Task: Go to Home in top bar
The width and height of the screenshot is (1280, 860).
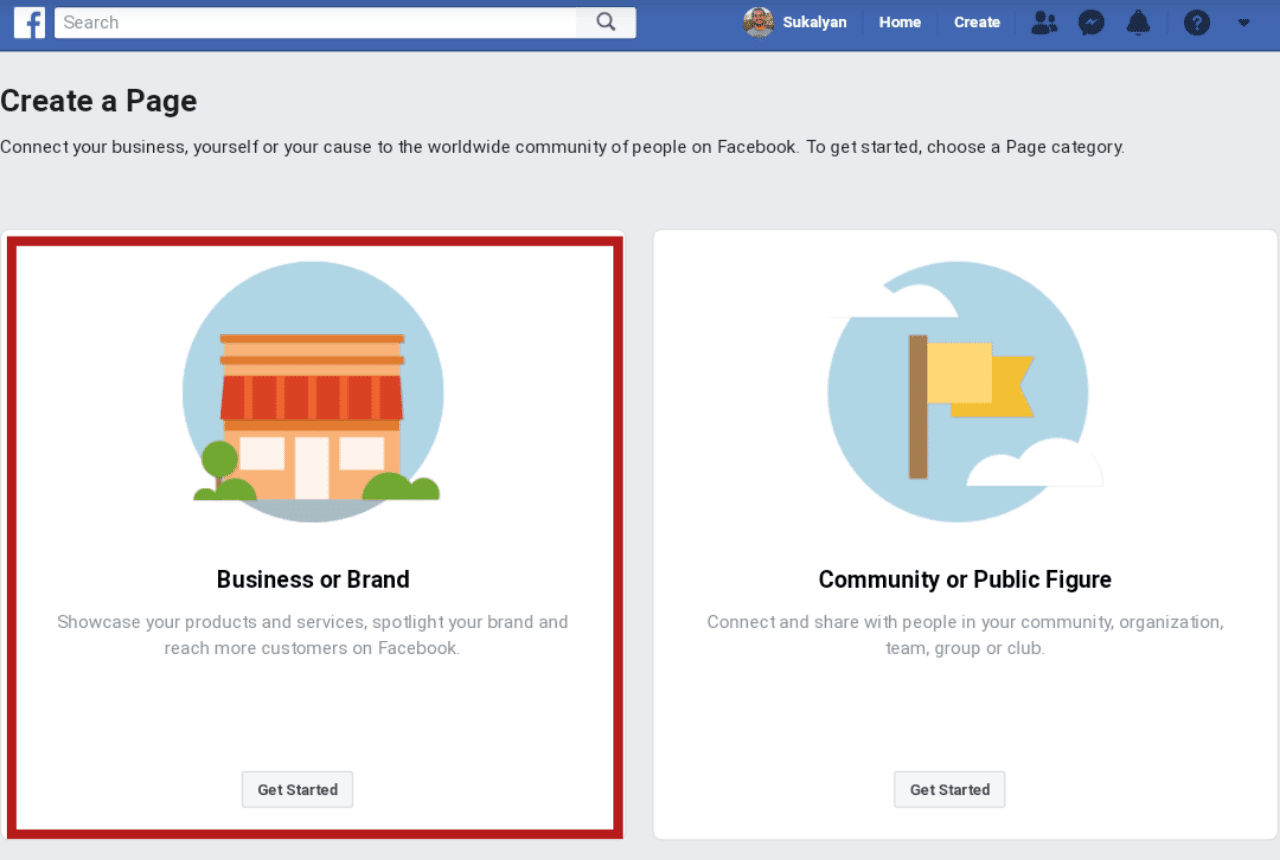Action: [x=900, y=22]
